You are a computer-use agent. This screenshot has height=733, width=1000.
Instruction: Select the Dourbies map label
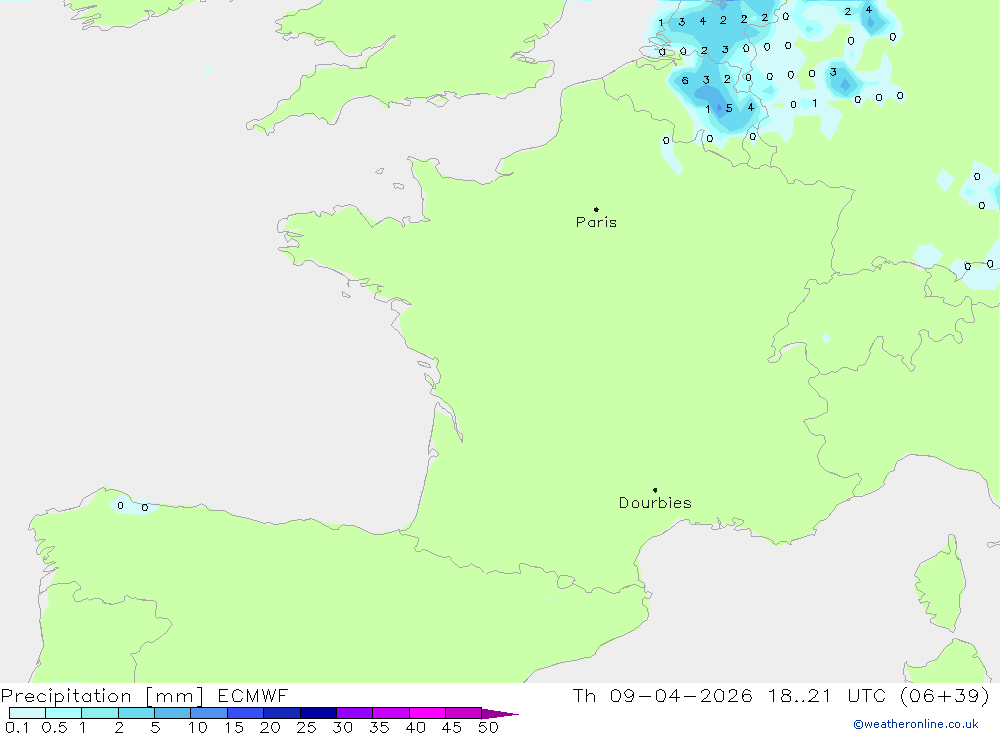point(655,503)
